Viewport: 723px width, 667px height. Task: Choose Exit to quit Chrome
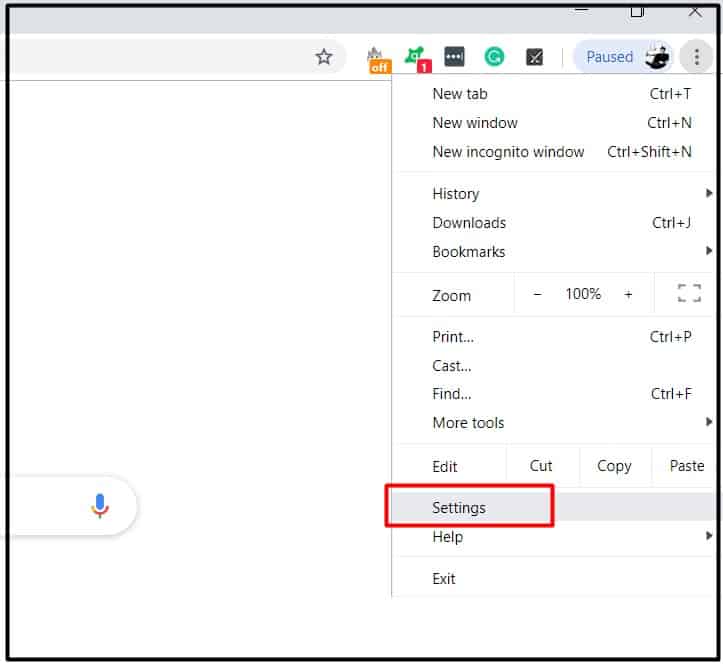[x=553, y=578]
